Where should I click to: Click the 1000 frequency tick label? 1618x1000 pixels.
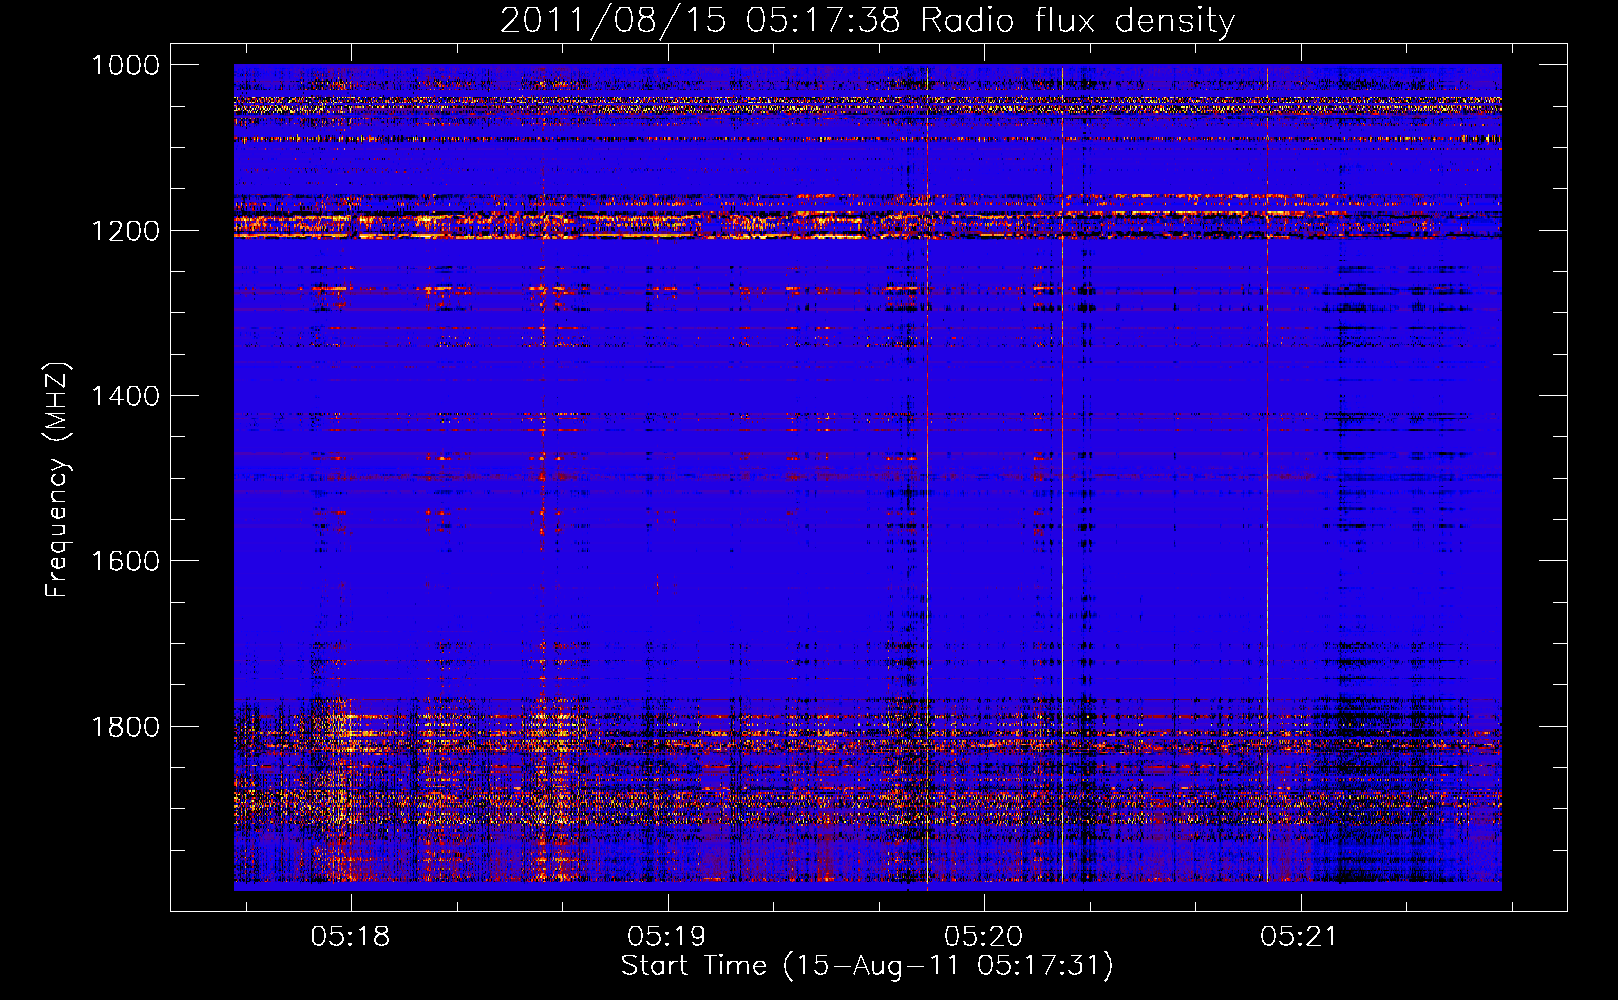125,65
